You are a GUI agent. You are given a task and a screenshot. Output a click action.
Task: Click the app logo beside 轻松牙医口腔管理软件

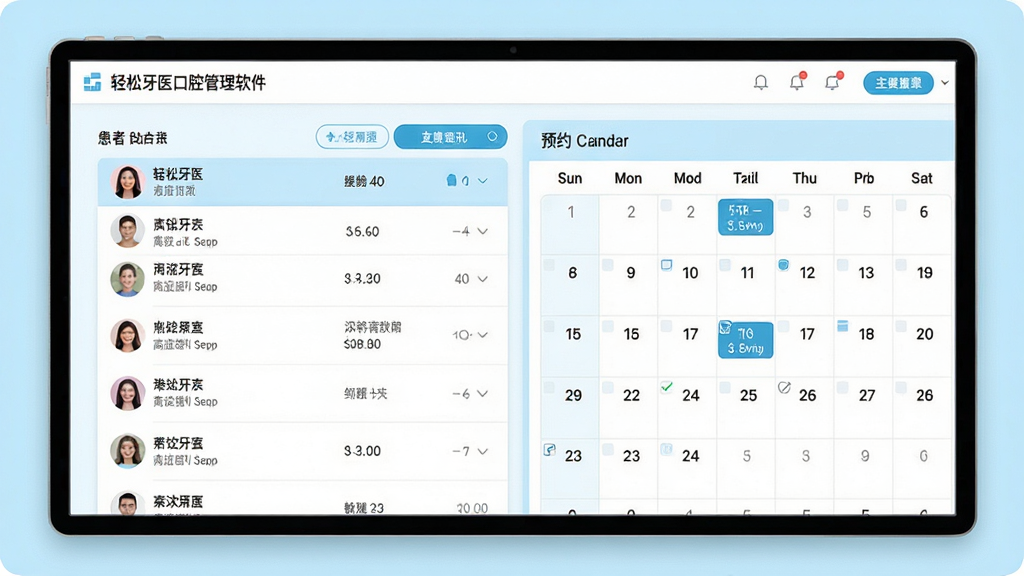click(93, 82)
